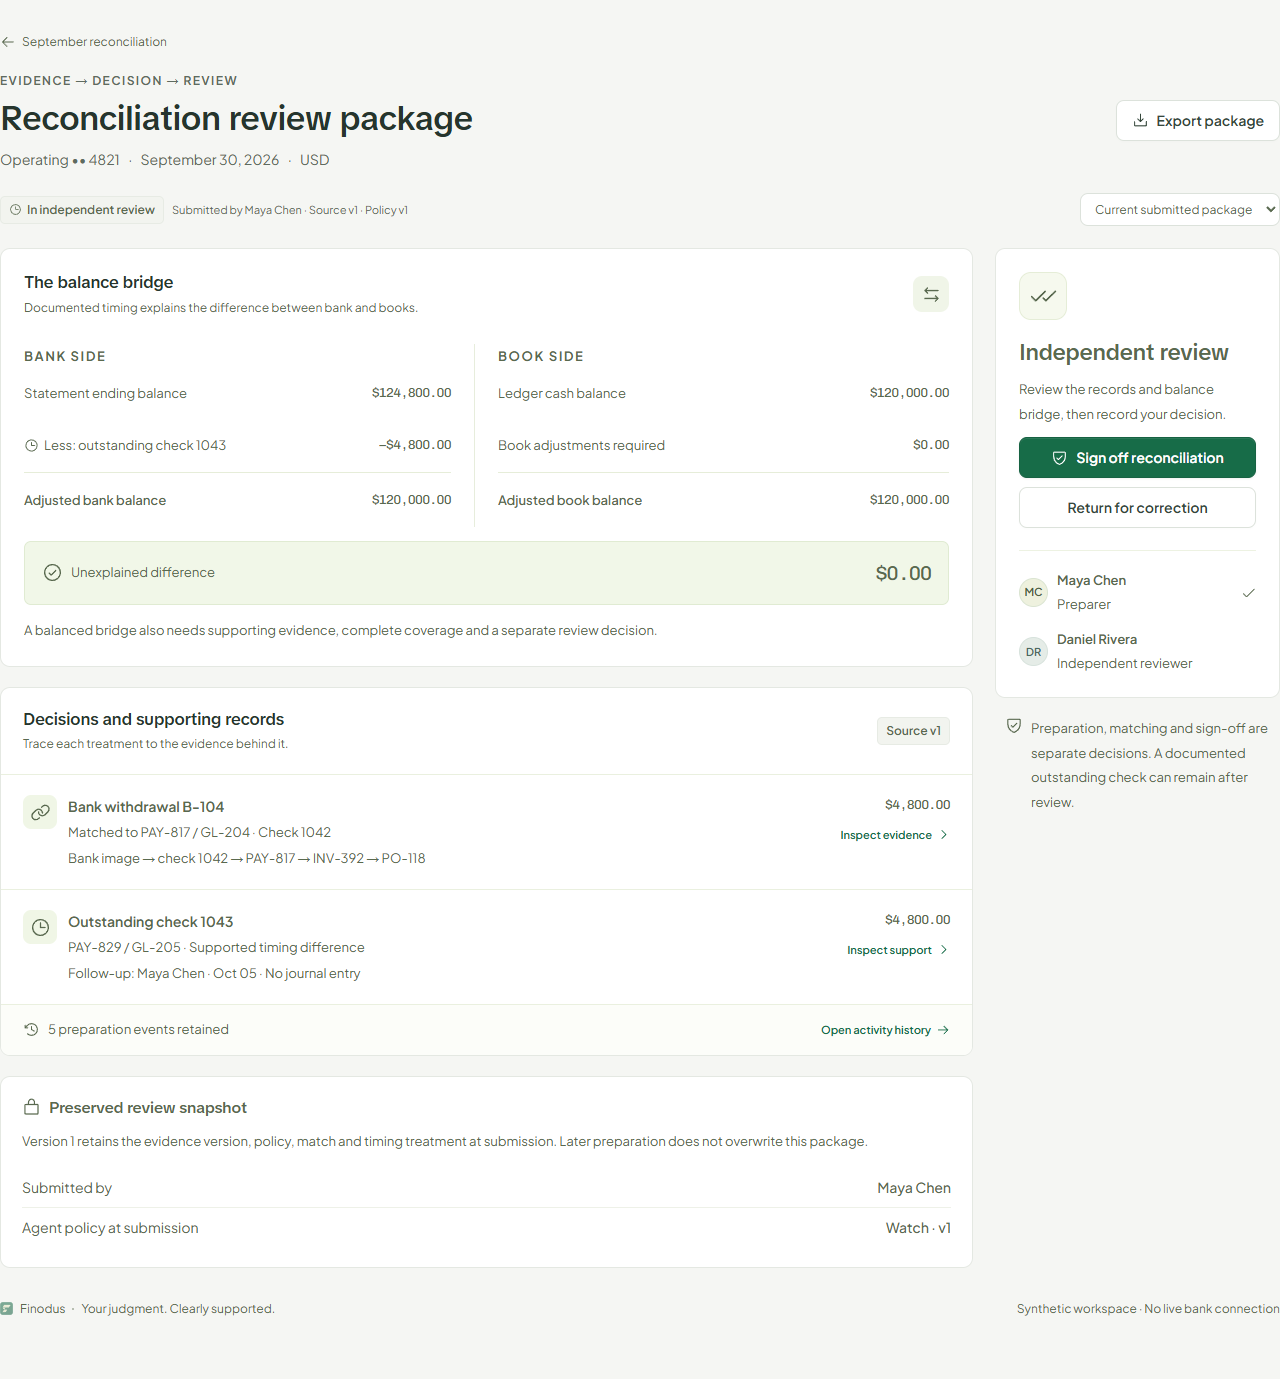Click the Adjusted bank balance label

point(95,501)
